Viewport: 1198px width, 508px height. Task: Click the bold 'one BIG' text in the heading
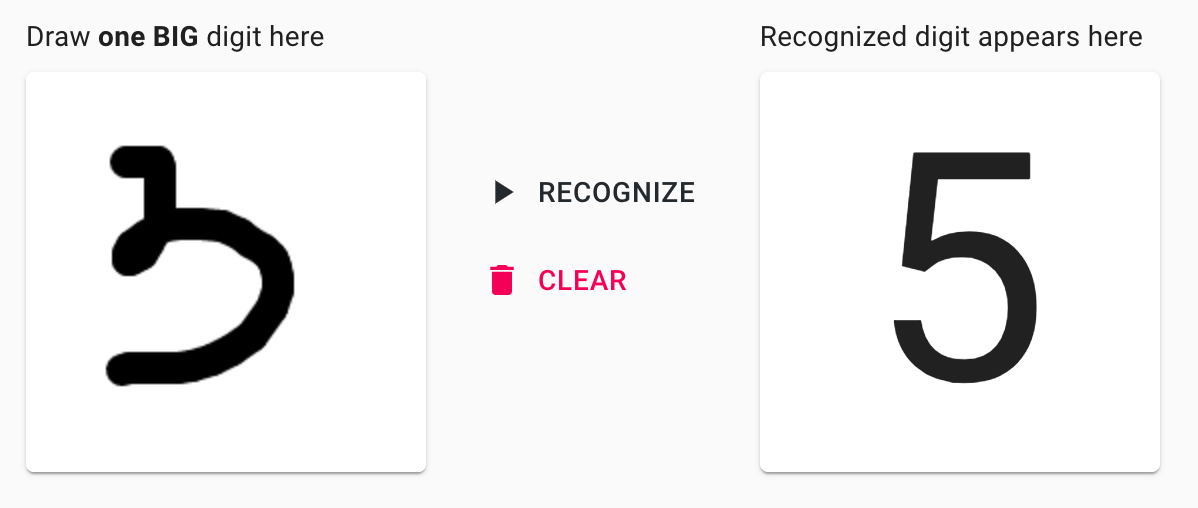click(148, 37)
